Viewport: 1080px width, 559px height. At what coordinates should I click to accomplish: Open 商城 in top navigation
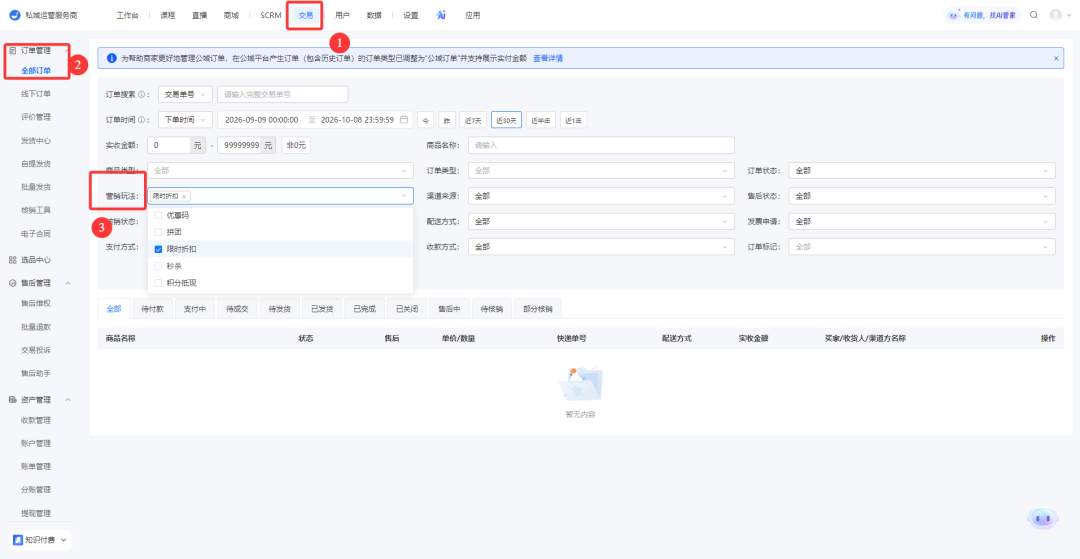pyautogui.click(x=231, y=15)
